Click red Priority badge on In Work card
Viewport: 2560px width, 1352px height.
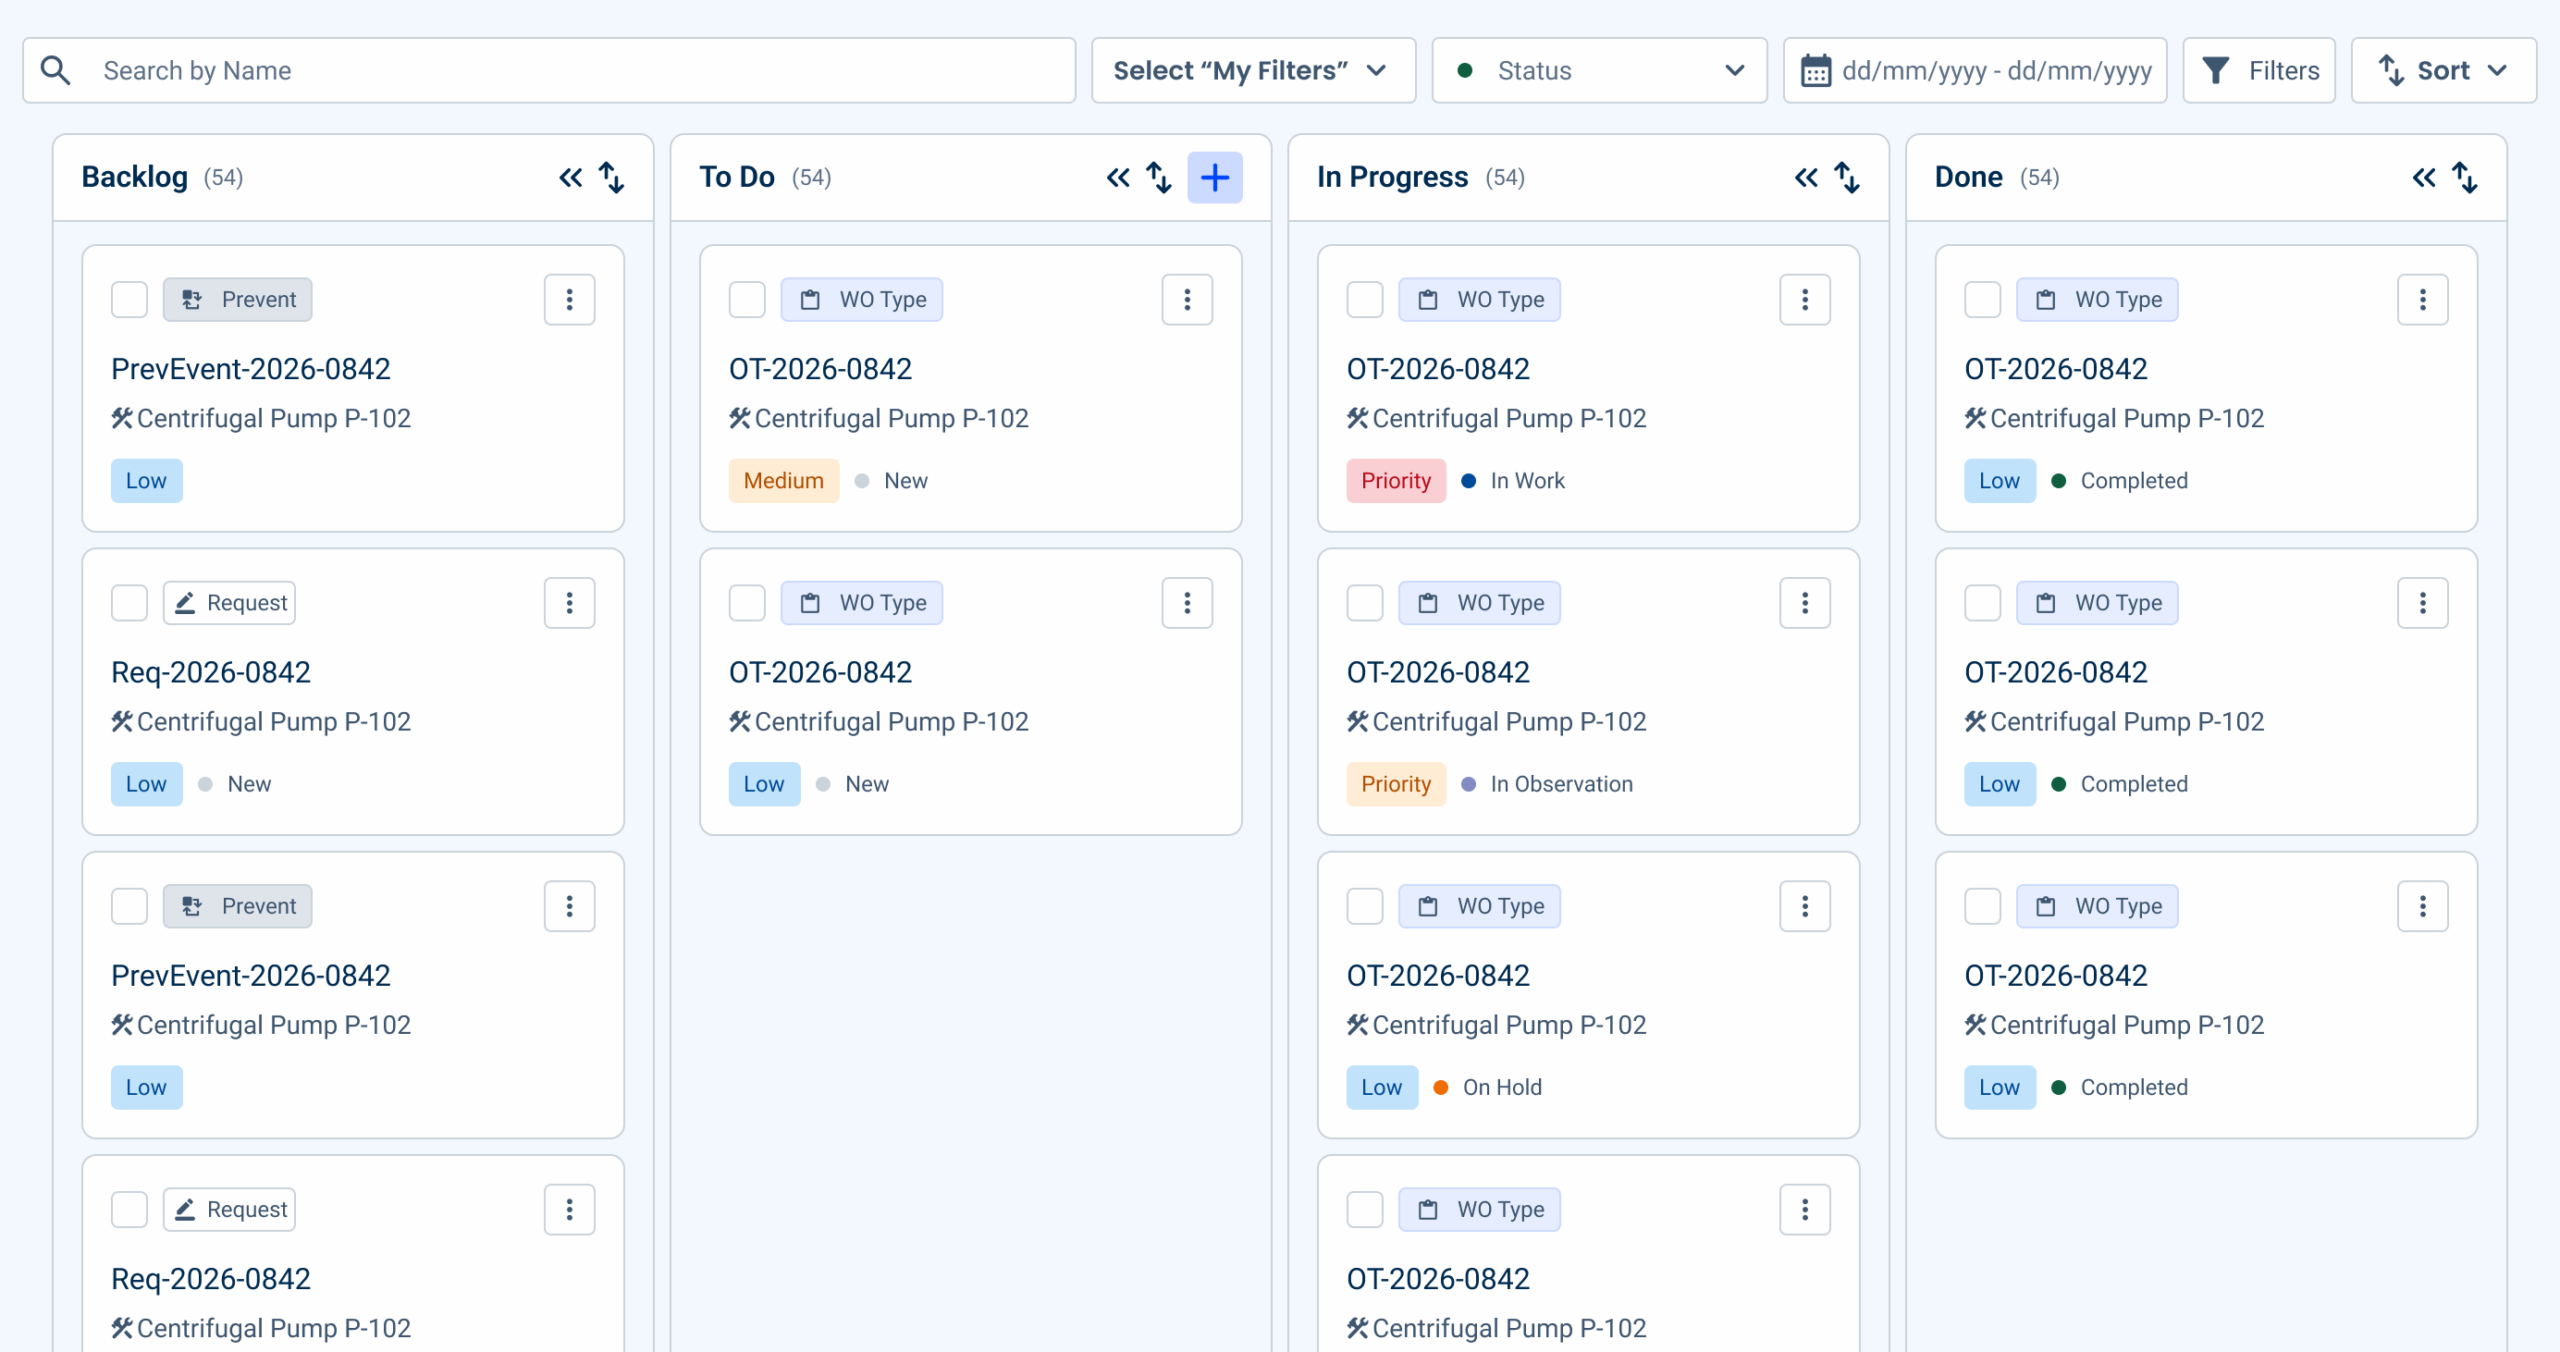(1397, 481)
